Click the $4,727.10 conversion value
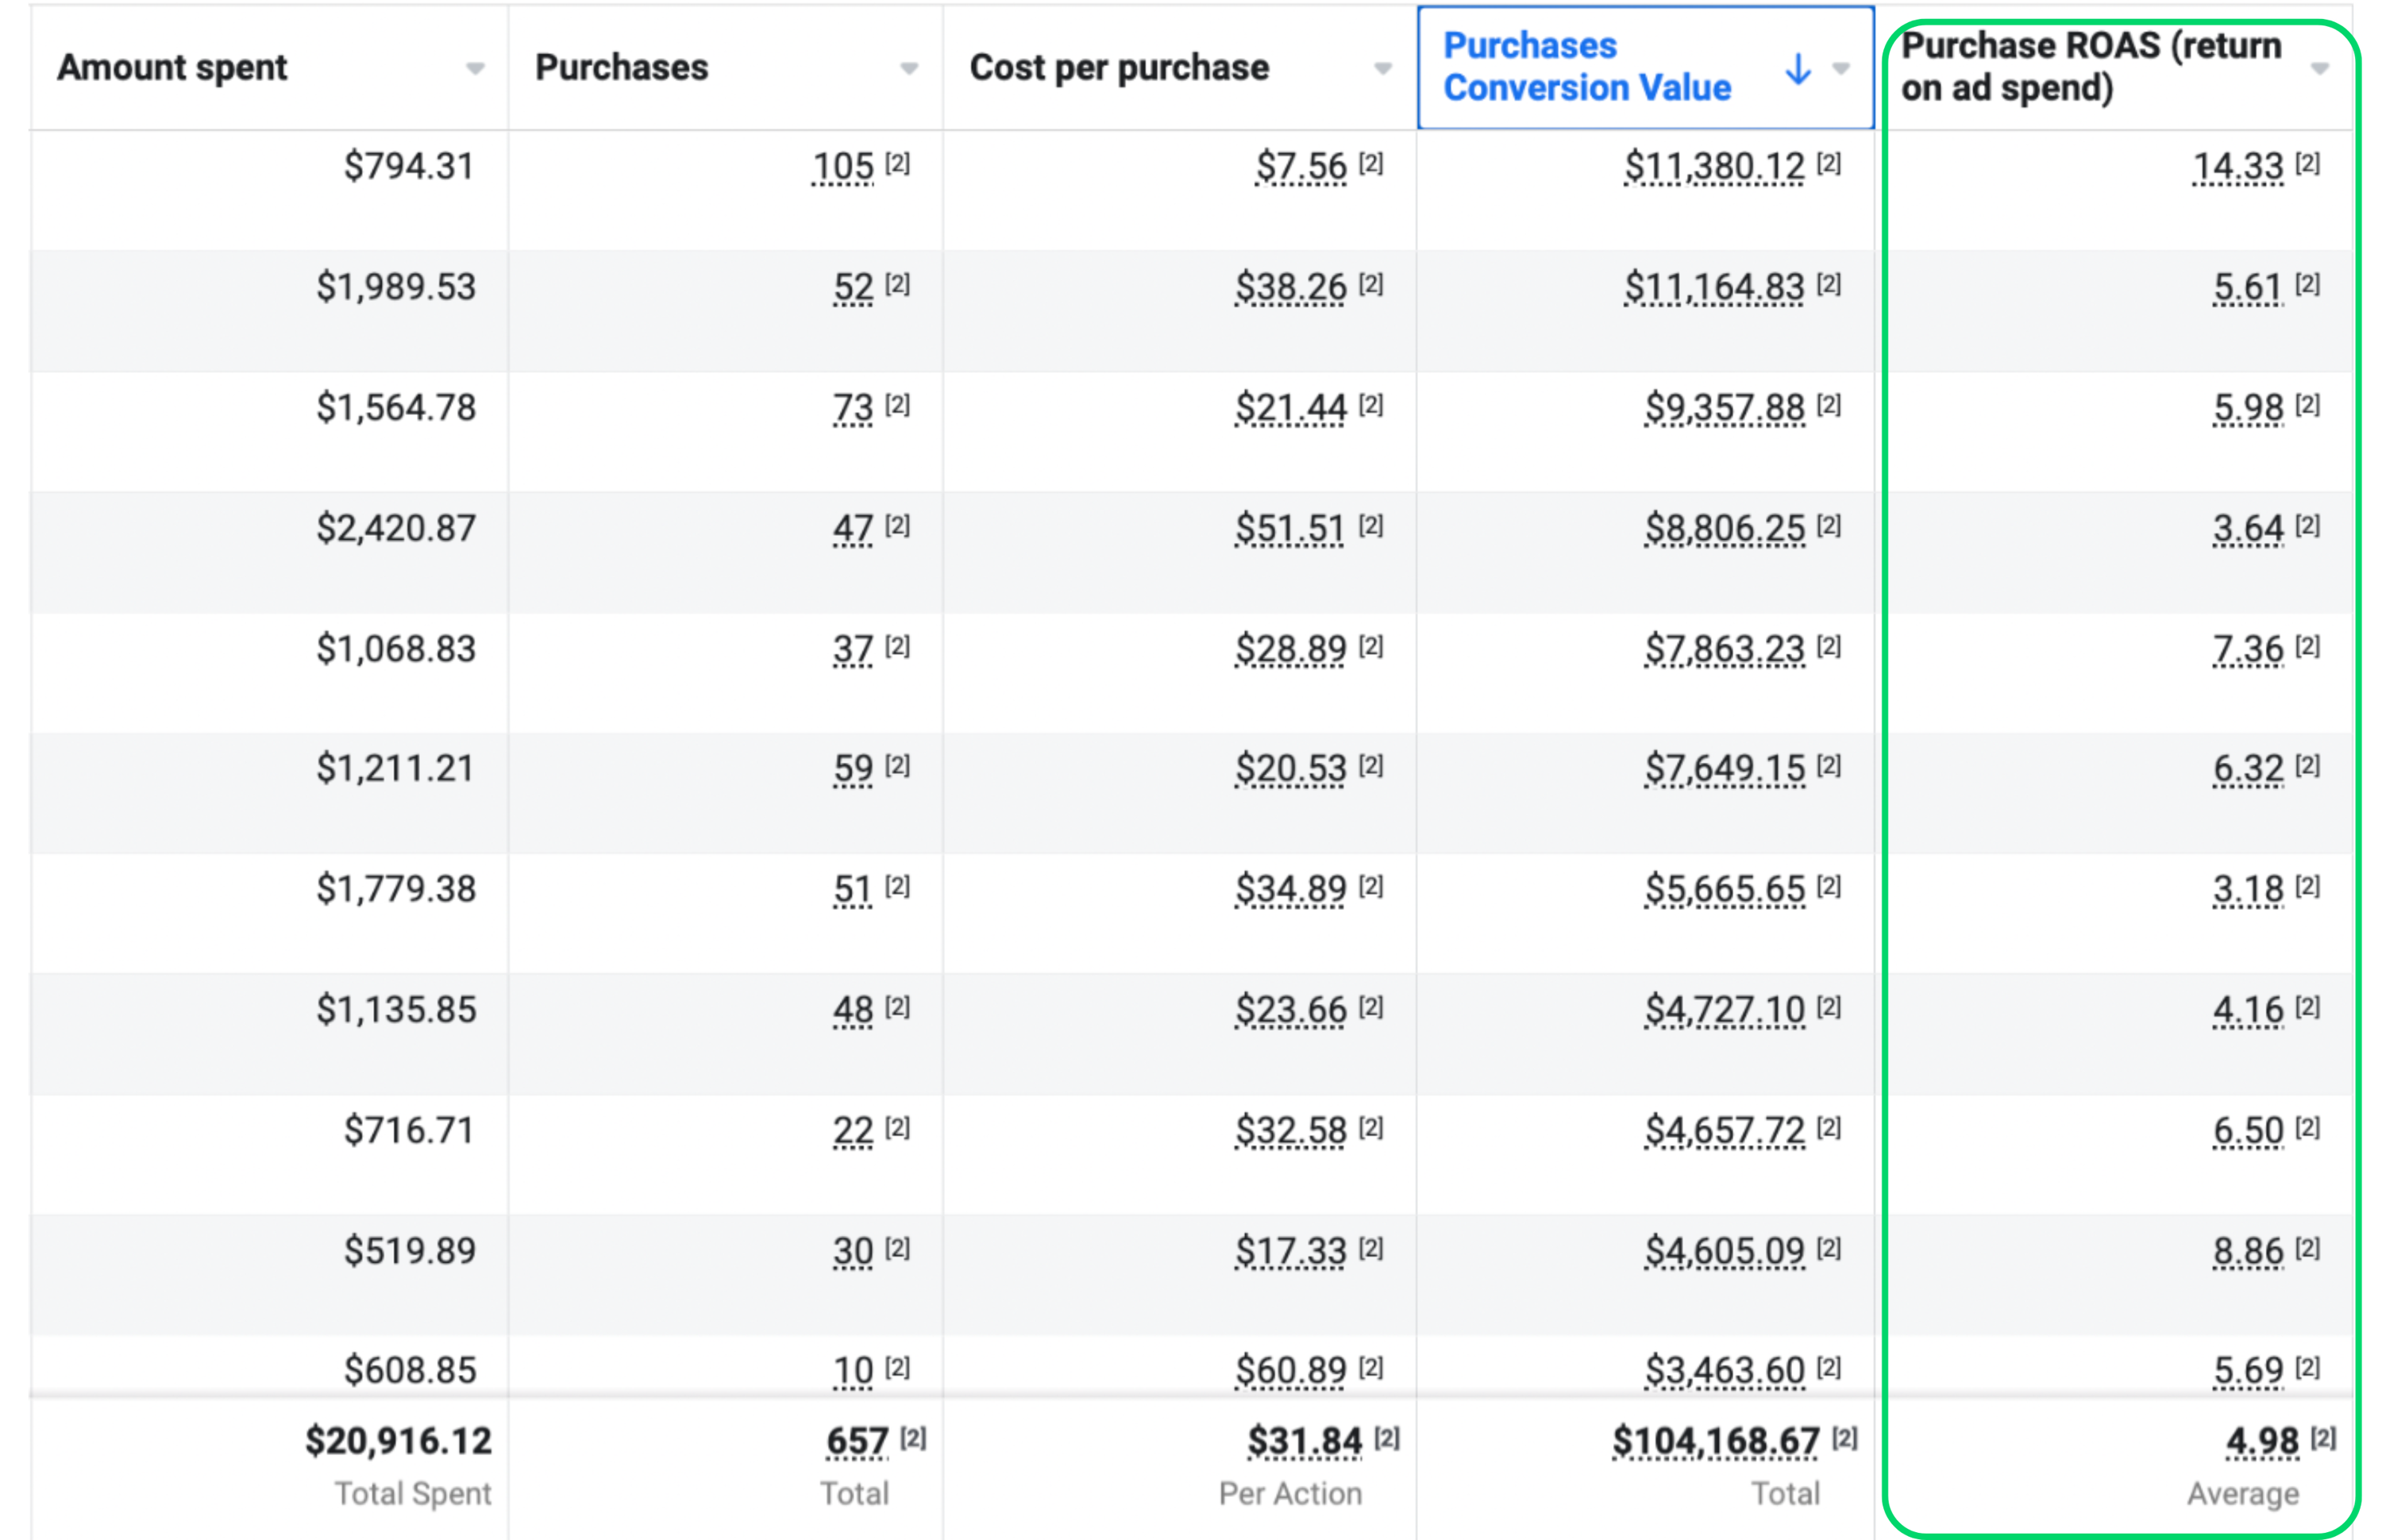This screenshot has height=1540, width=2382. click(x=1725, y=1010)
